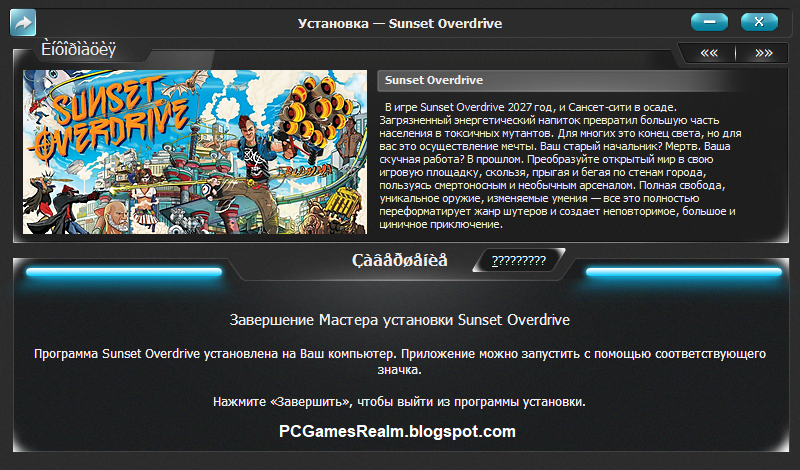Minimize the installer window
This screenshot has height=470, width=800.
[709, 22]
